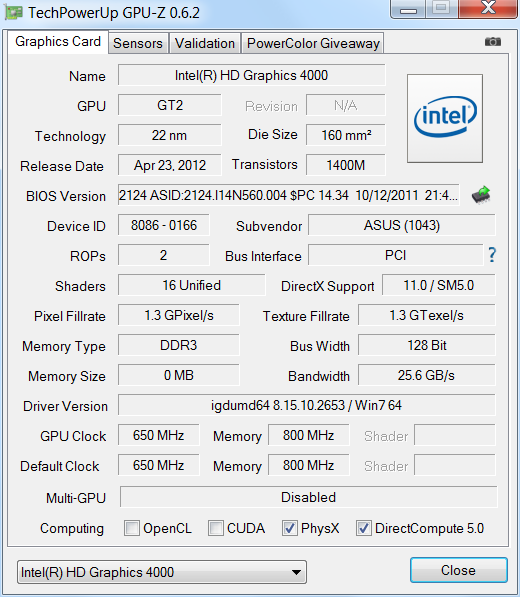The width and height of the screenshot is (520, 597).
Task: Select the PowerColor Giveaway tab
Action: coord(313,43)
